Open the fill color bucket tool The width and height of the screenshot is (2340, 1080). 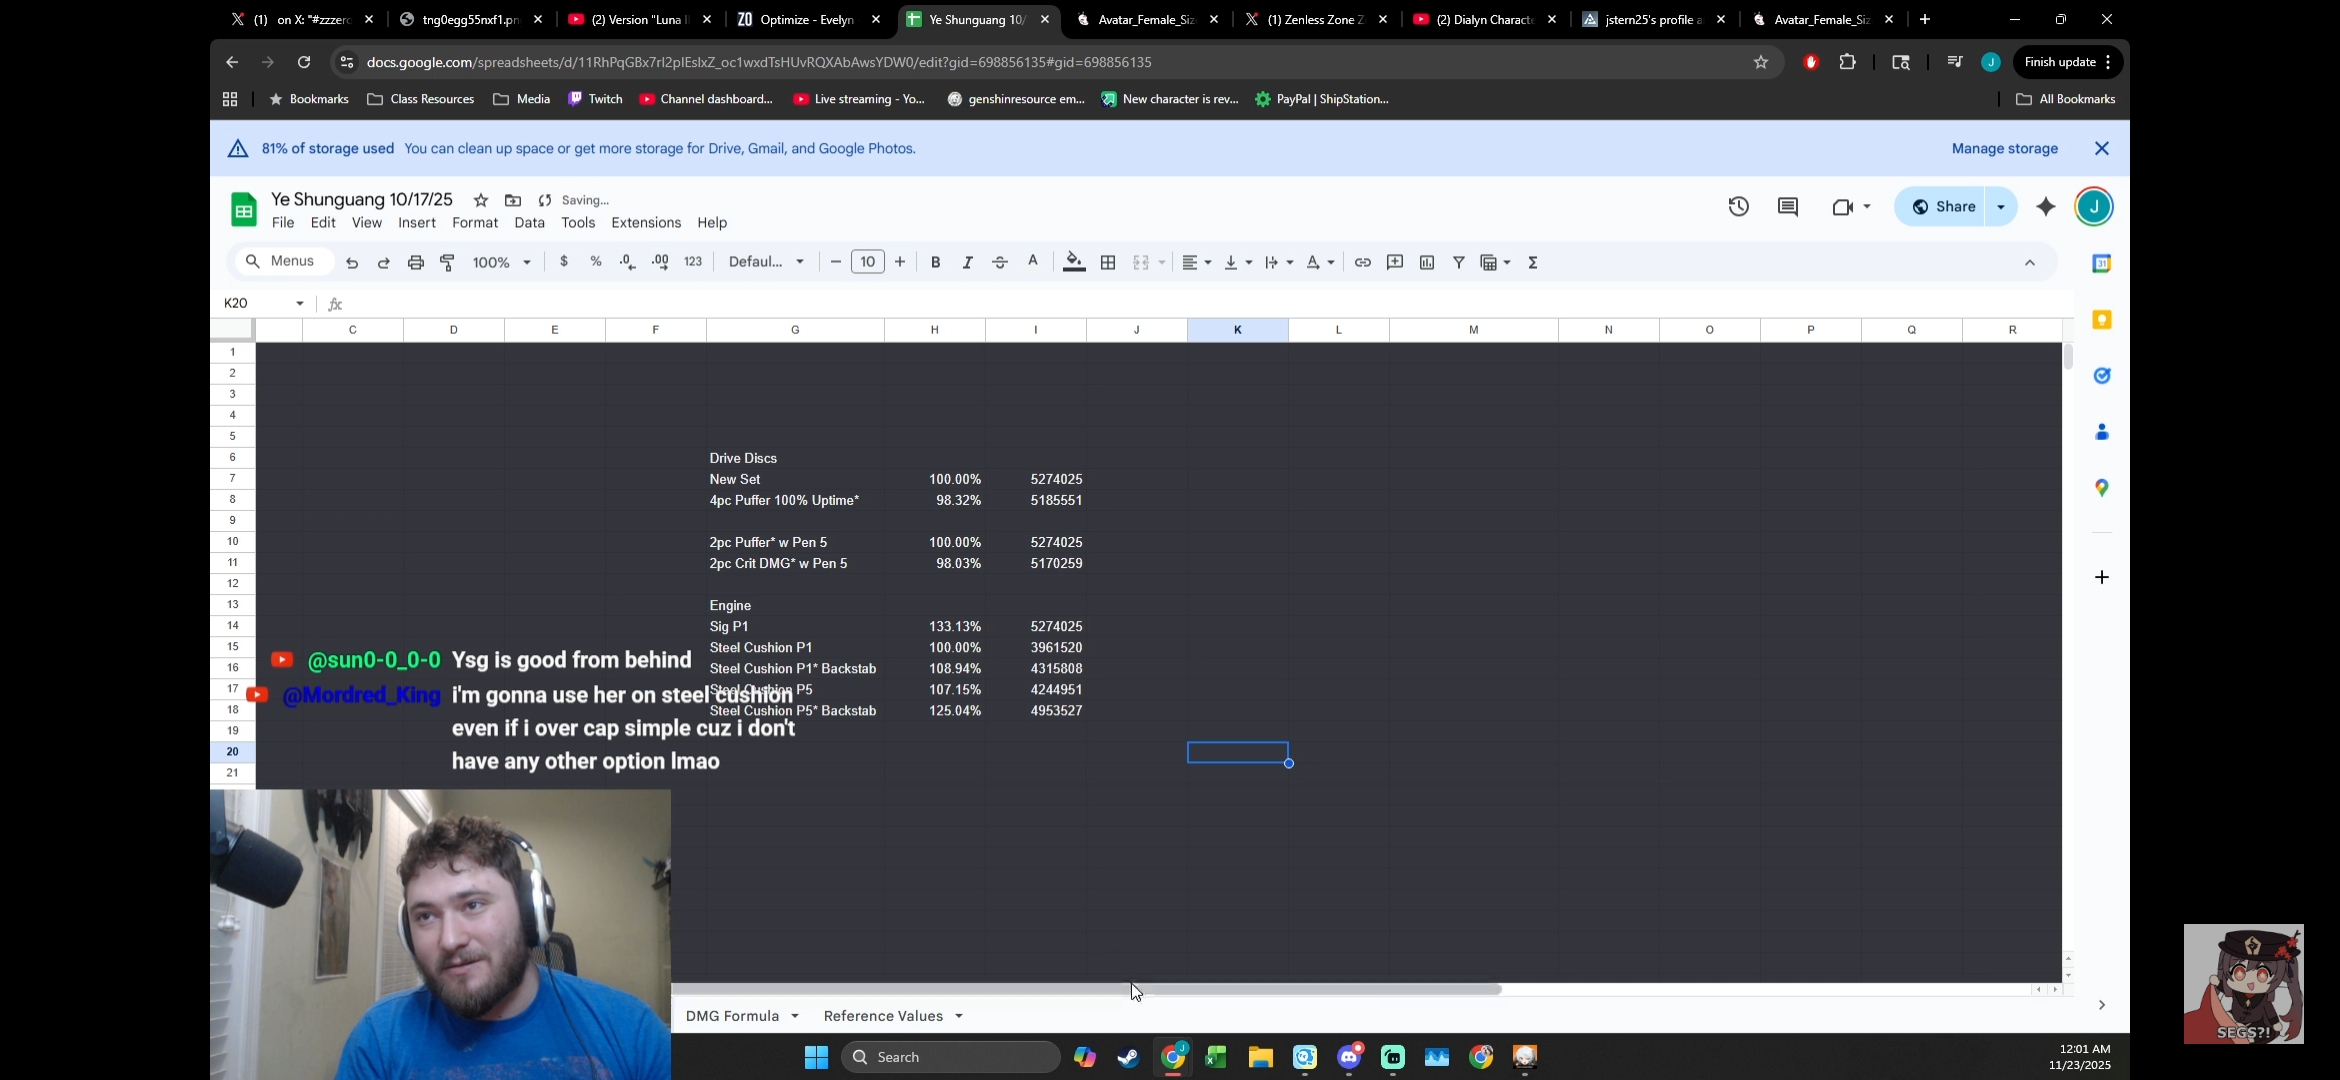point(1074,262)
